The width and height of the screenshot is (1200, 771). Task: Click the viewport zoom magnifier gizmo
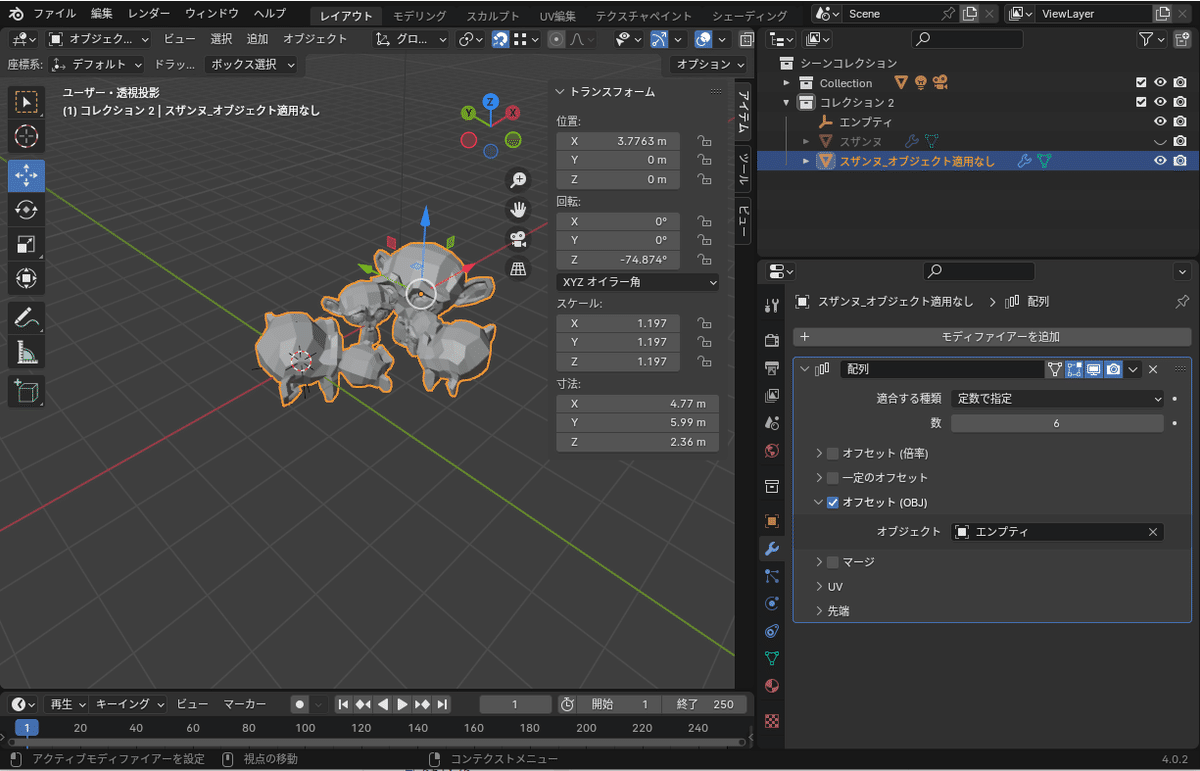pyautogui.click(x=518, y=180)
